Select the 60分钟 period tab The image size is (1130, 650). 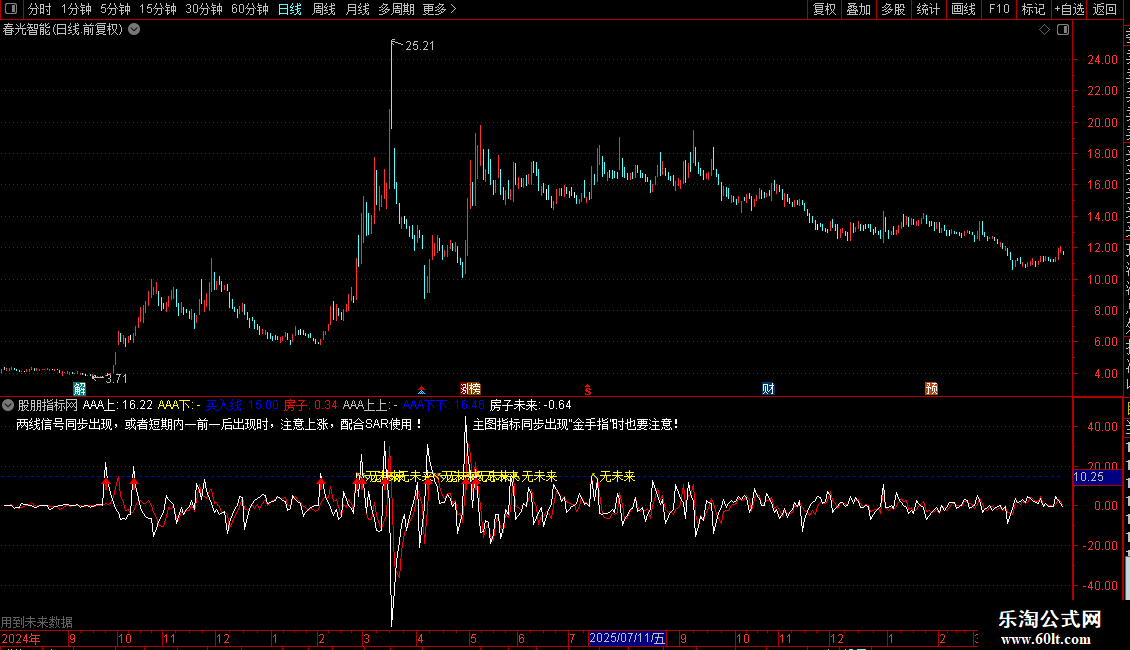pos(250,9)
